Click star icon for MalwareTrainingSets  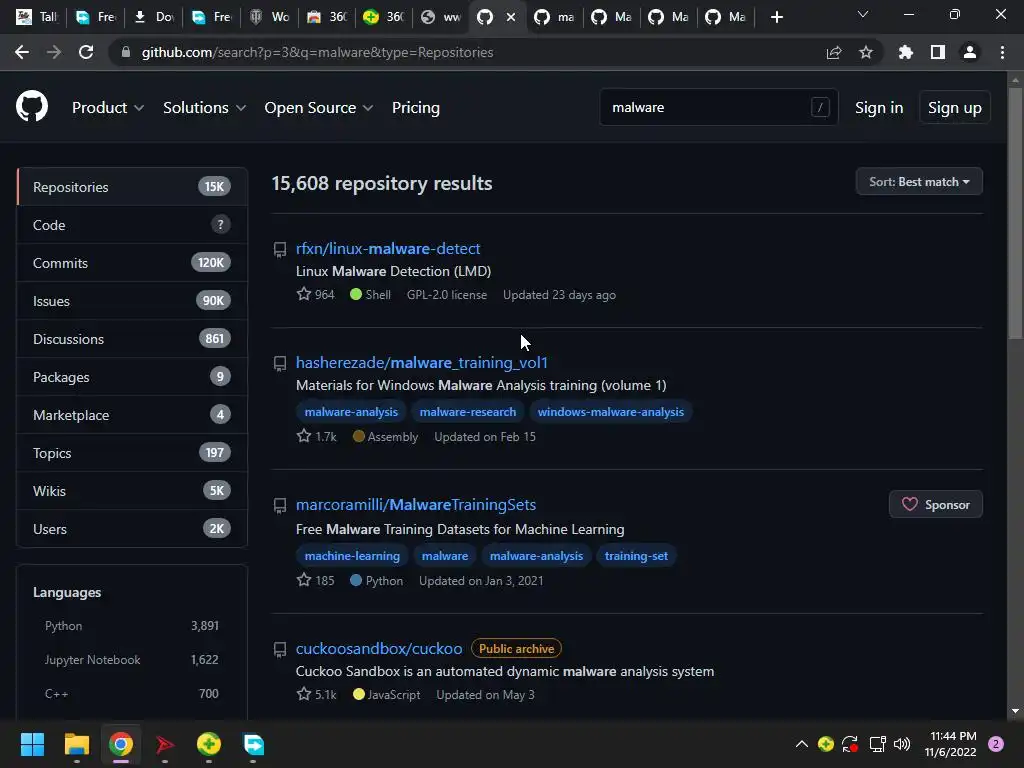click(x=304, y=579)
